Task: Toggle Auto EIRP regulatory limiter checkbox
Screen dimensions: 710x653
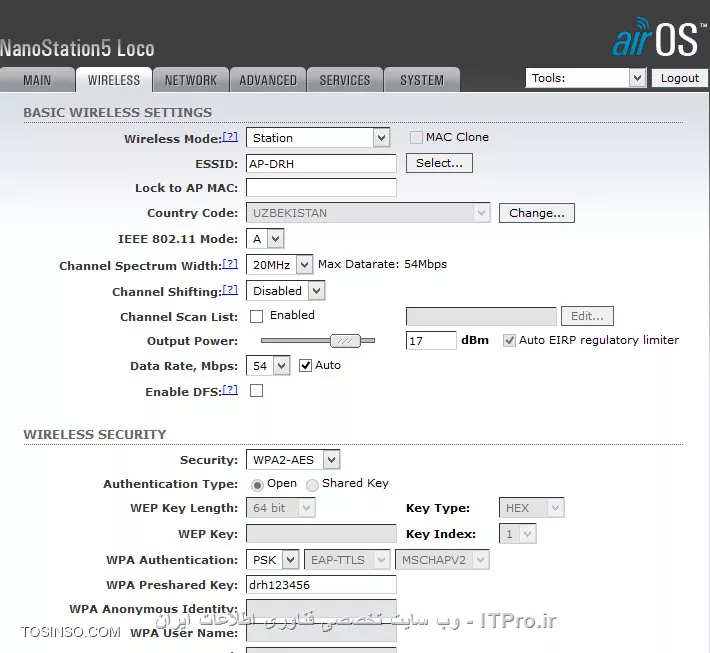Action: tap(509, 341)
